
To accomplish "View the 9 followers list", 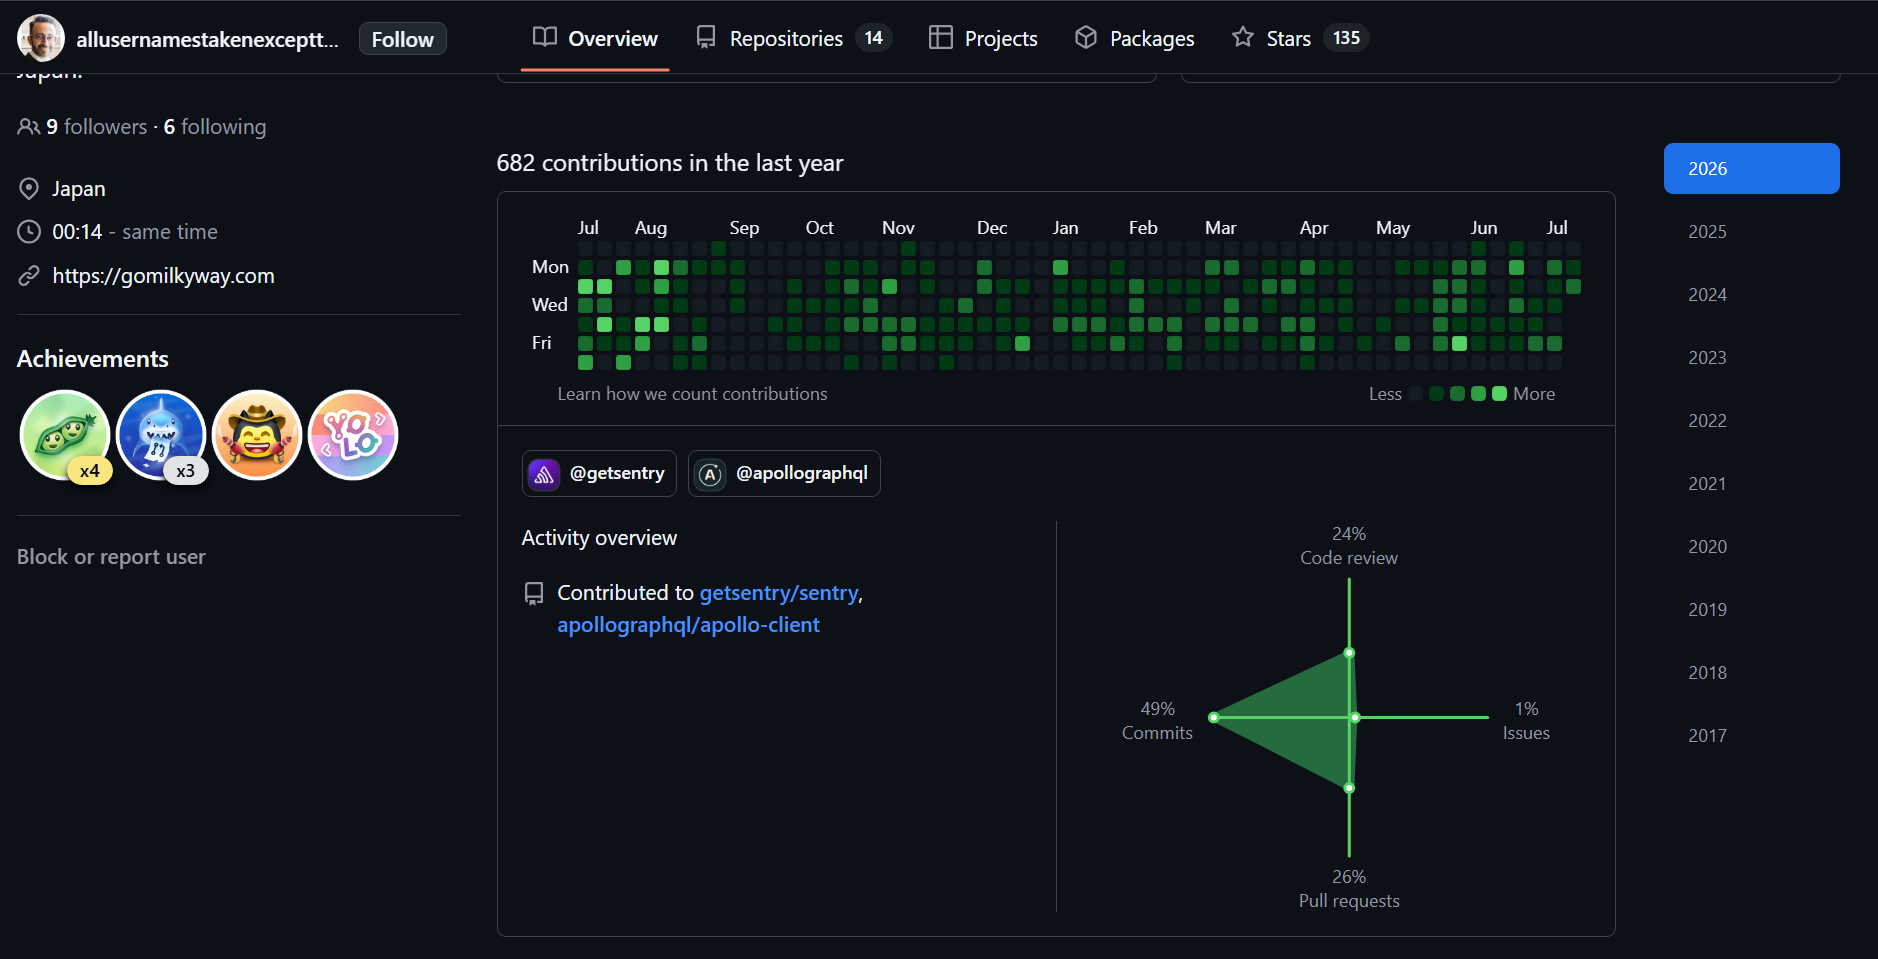I will 97,127.
